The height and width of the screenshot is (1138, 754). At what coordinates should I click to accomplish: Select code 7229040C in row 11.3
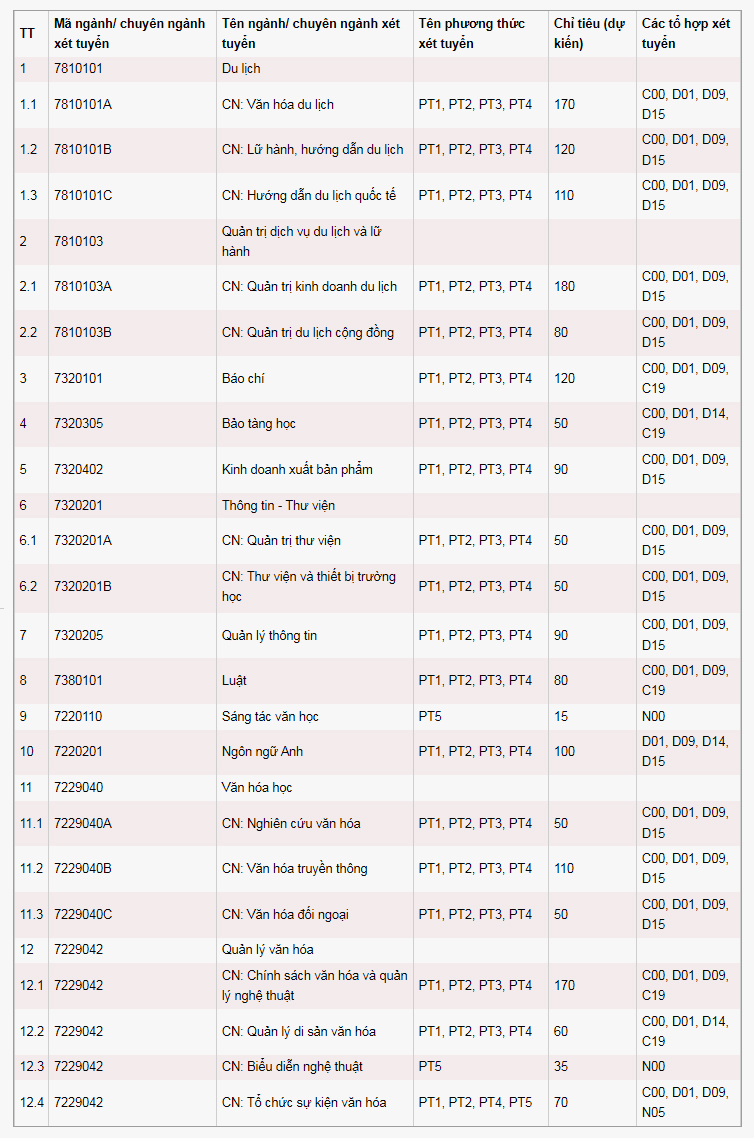coord(83,914)
